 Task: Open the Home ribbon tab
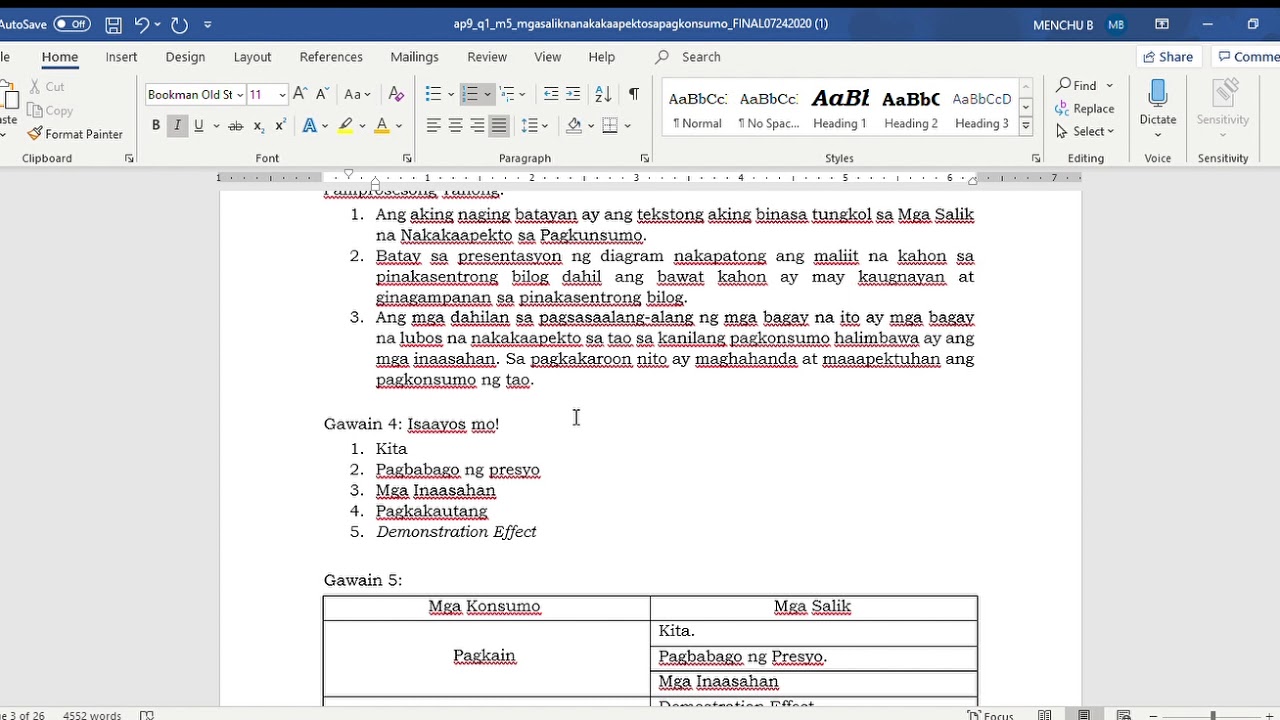click(x=60, y=57)
